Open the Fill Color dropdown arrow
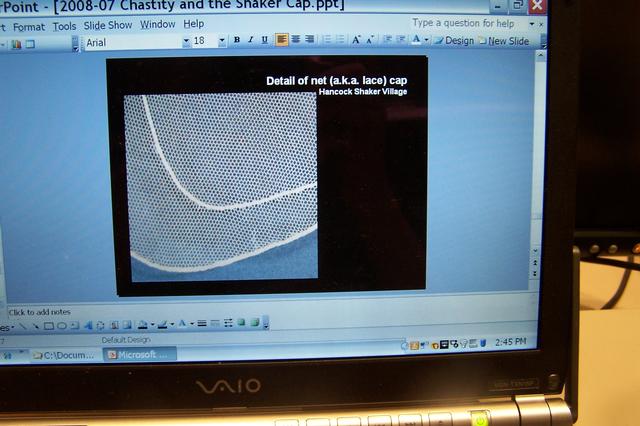 pyautogui.click(x=152, y=325)
